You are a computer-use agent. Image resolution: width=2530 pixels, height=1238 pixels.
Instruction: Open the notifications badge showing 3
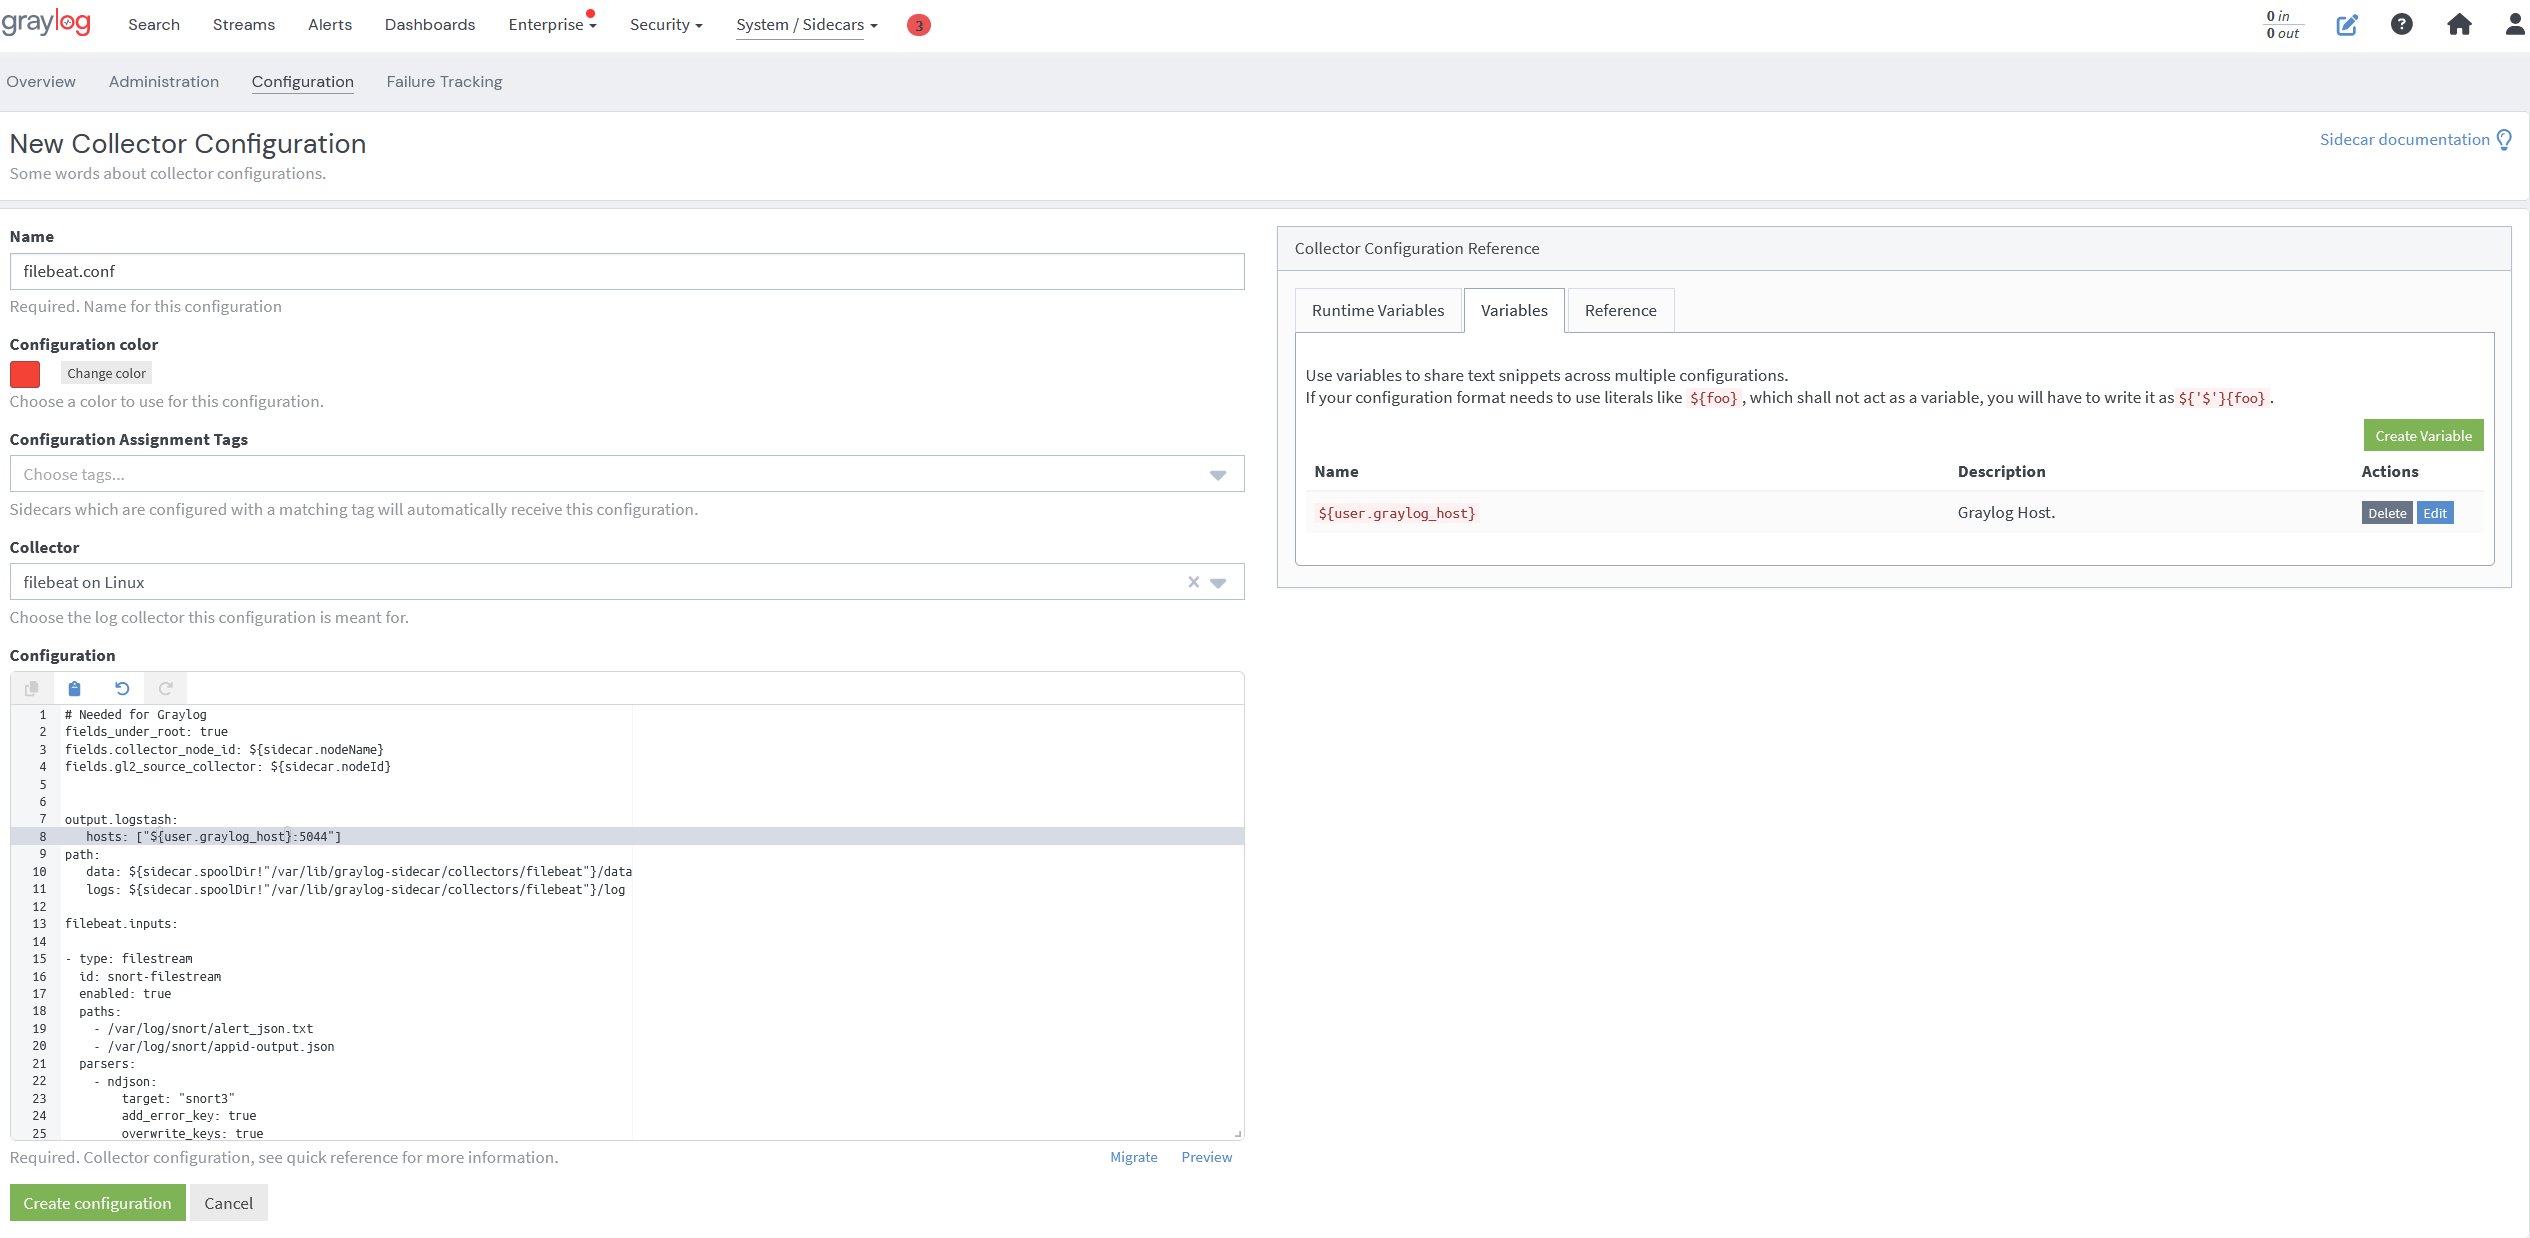tap(918, 25)
